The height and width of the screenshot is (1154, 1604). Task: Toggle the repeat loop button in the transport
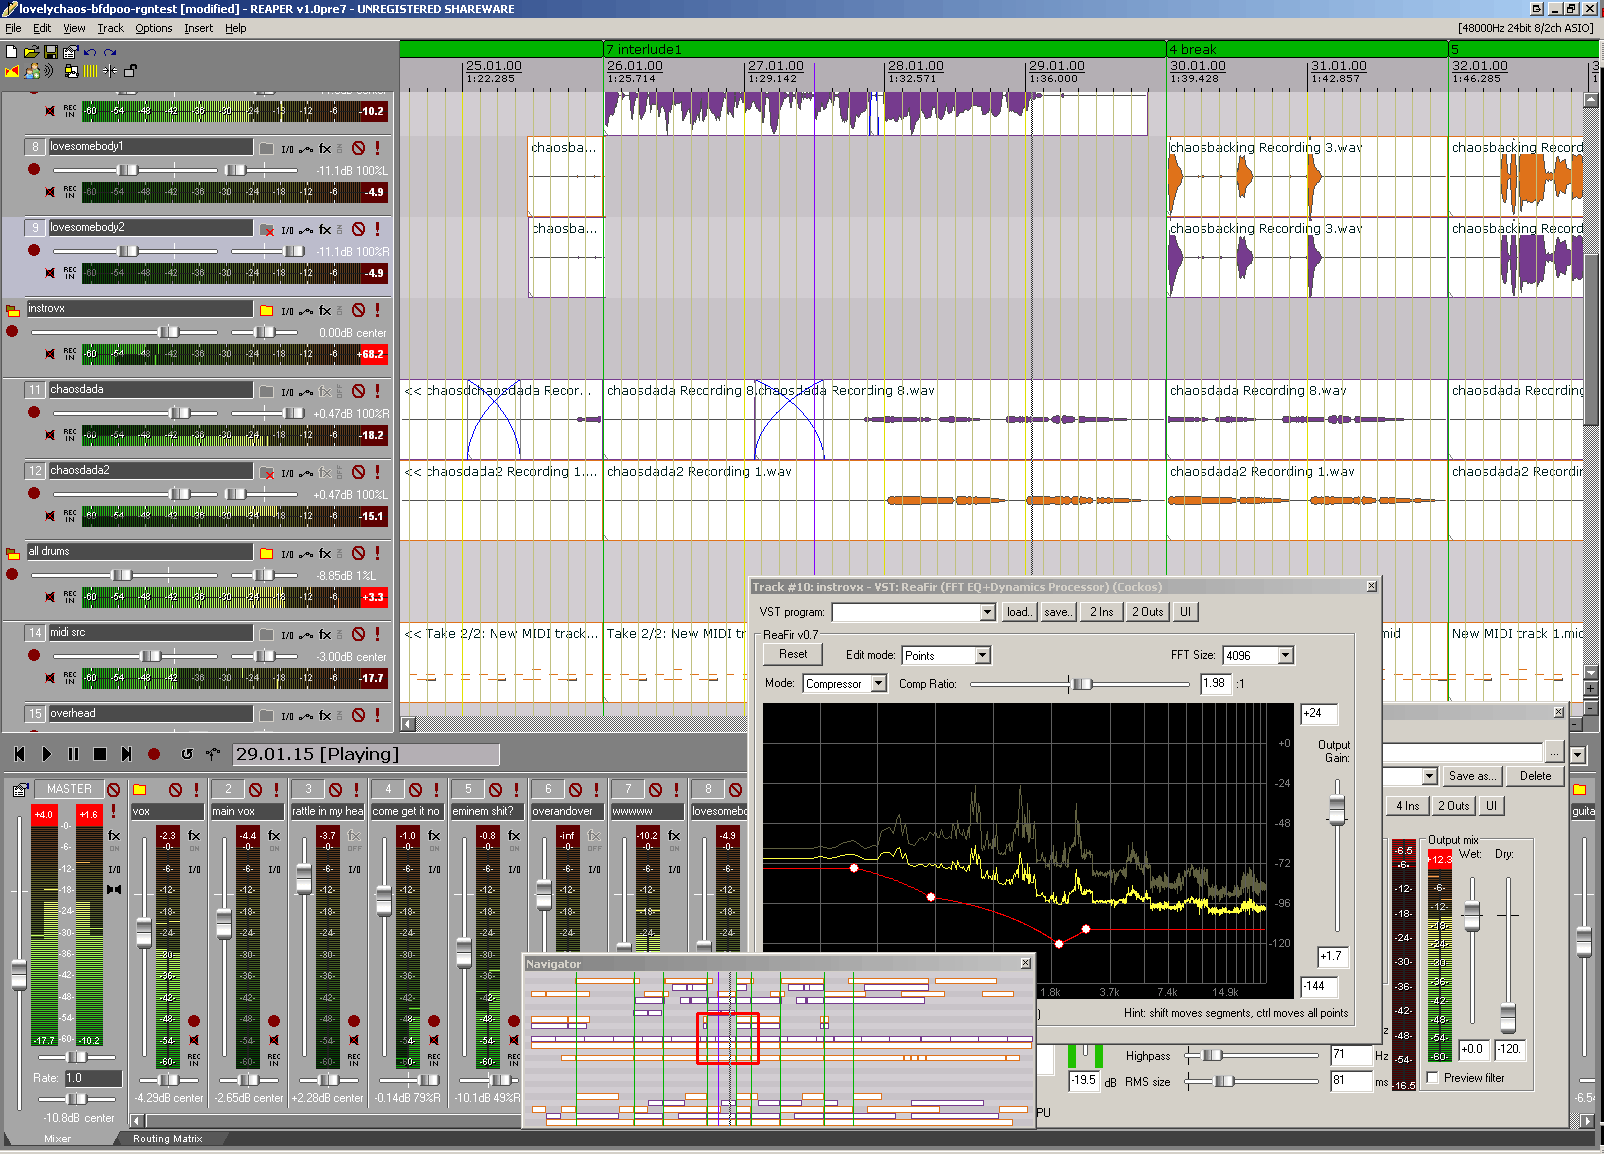pos(186,754)
